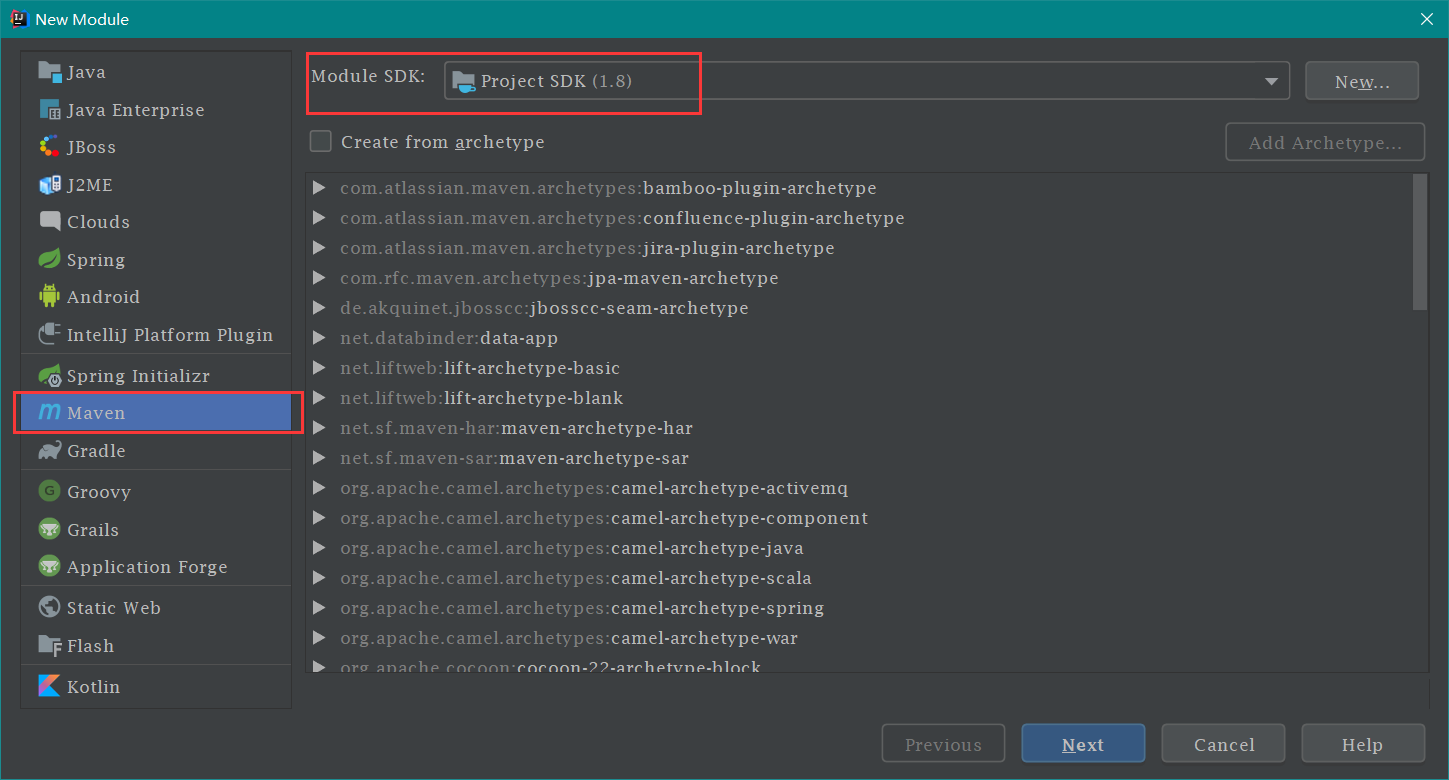Choose the Groovy module icon

tap(49, 492)
